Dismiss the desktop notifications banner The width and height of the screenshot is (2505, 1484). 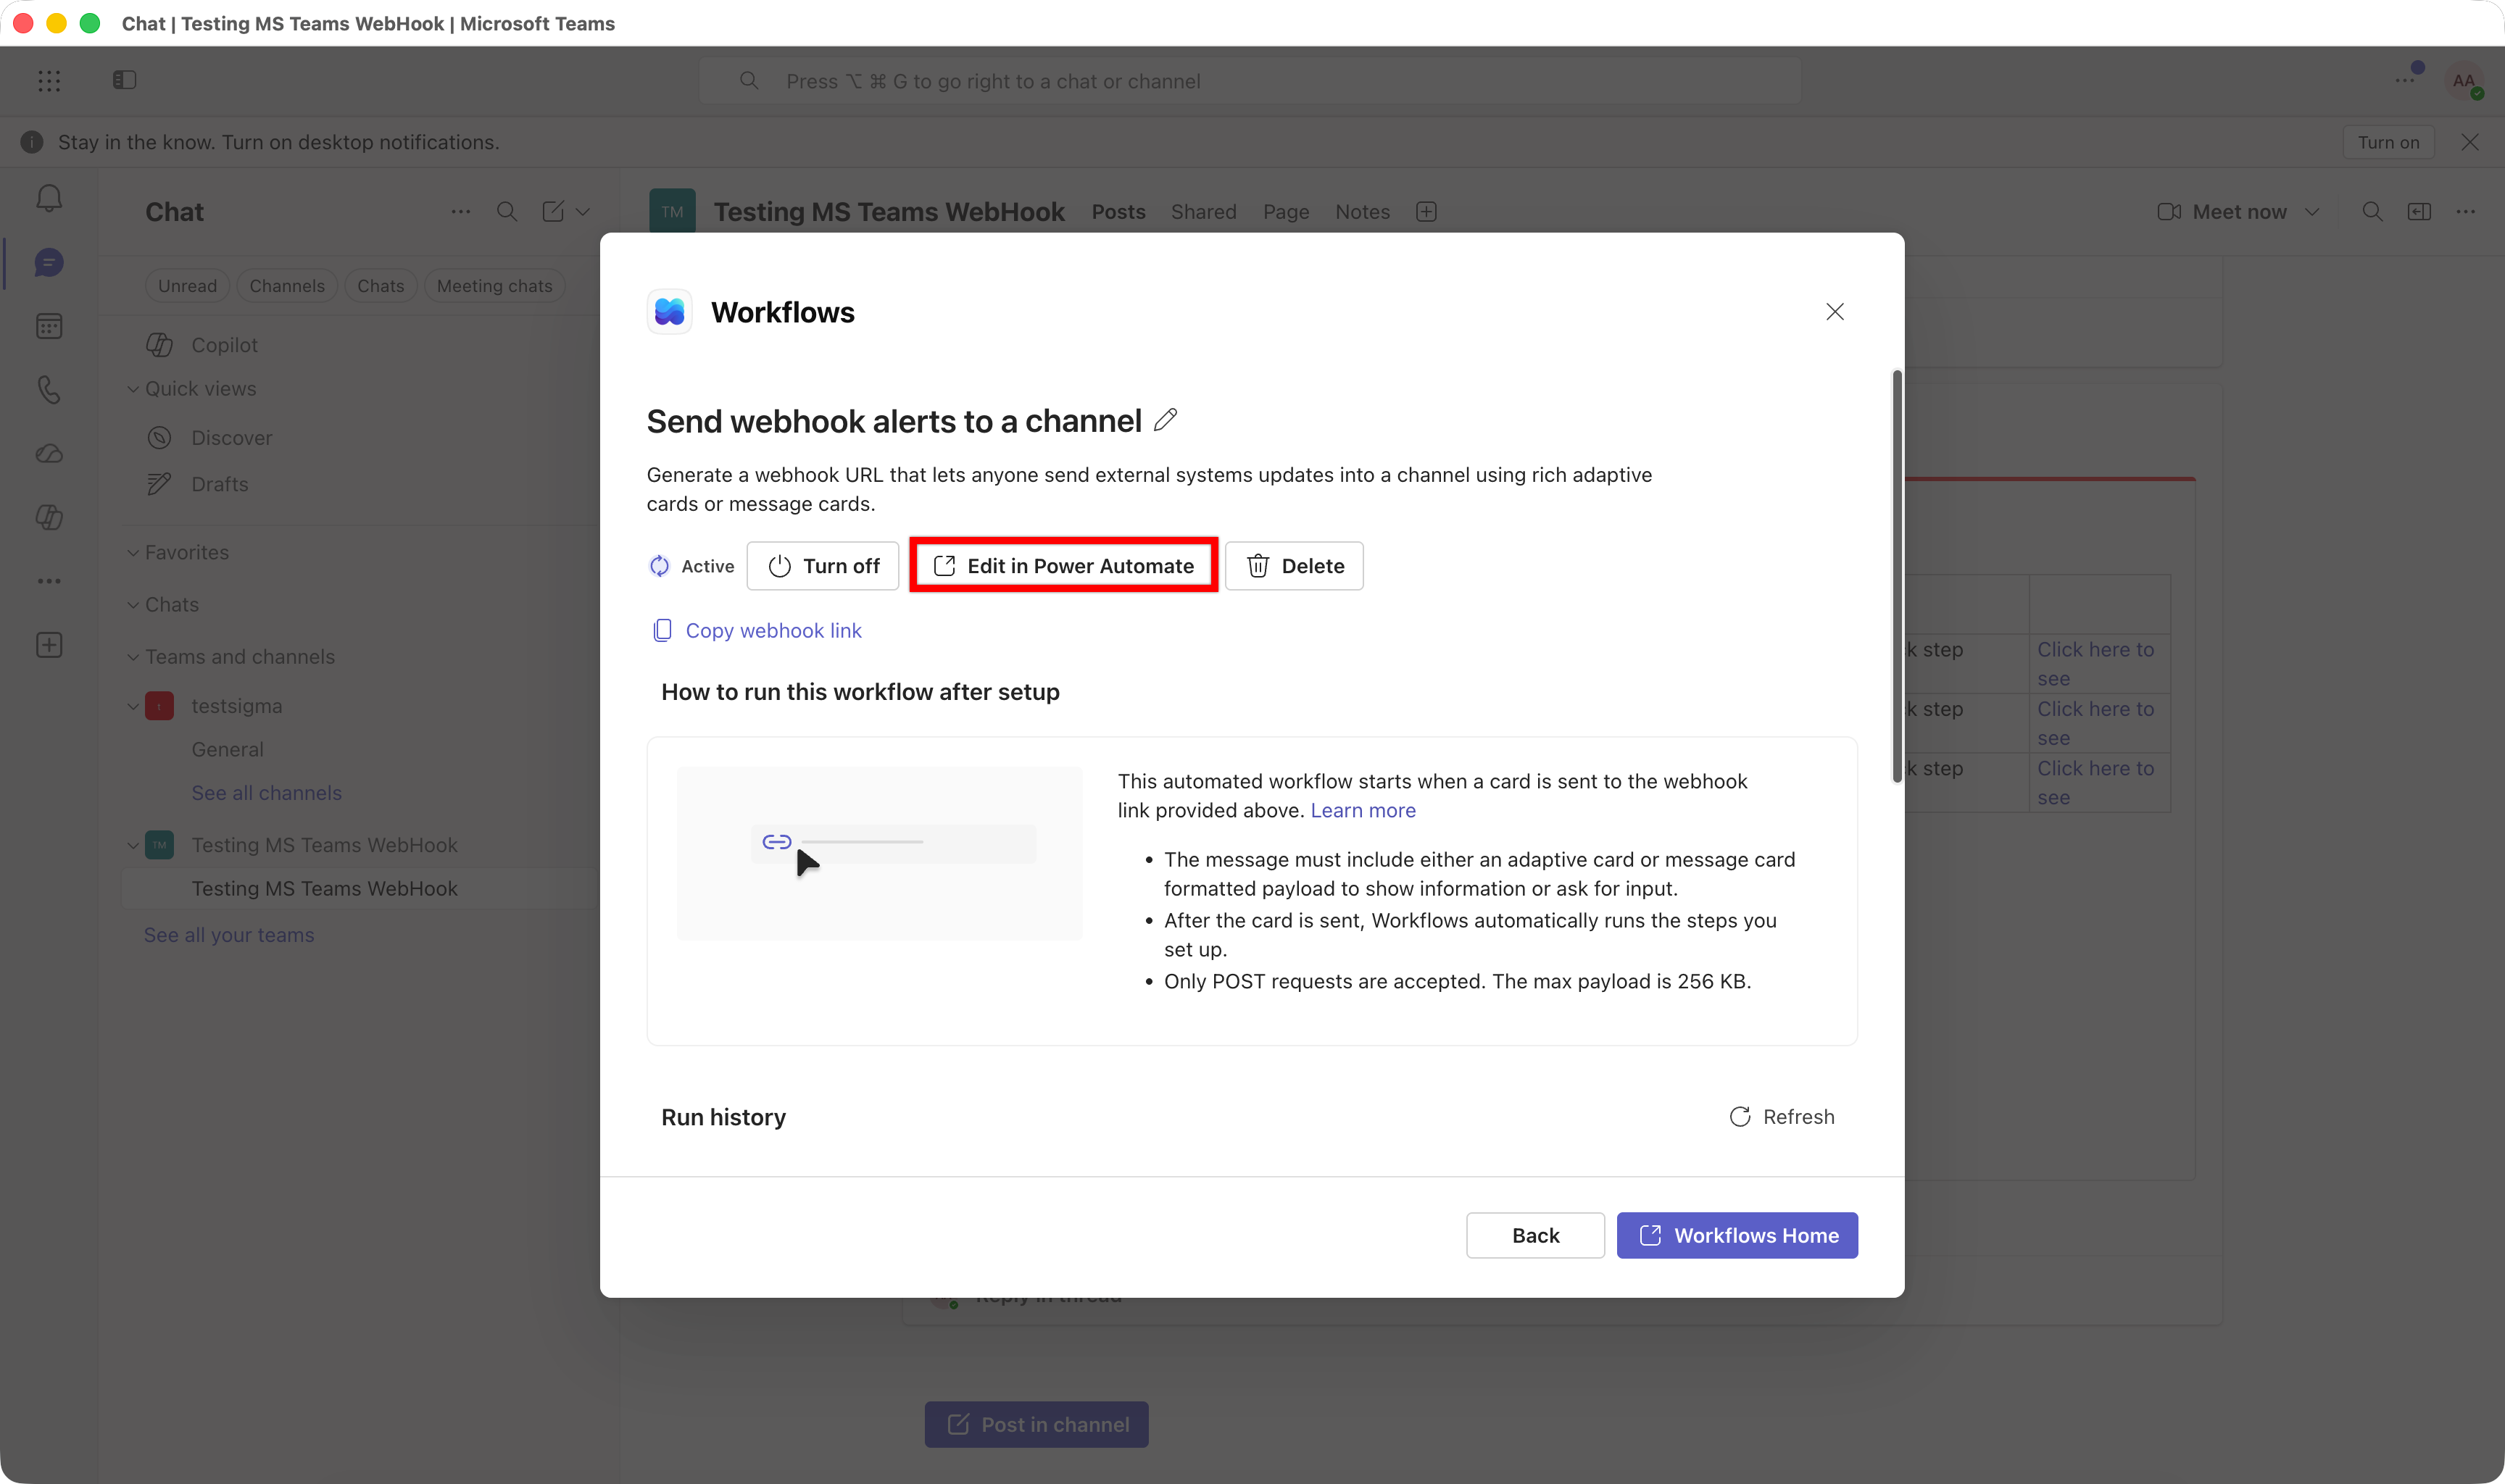pos(2469,142)
